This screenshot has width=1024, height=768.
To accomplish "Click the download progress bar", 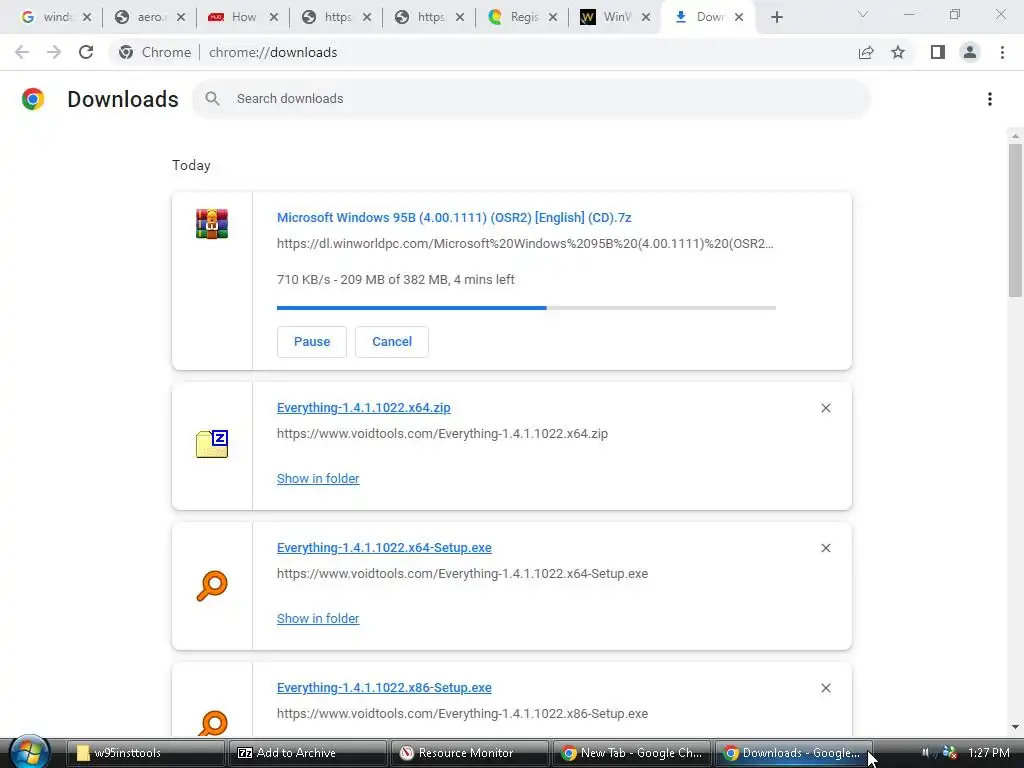I will point(526,308).
